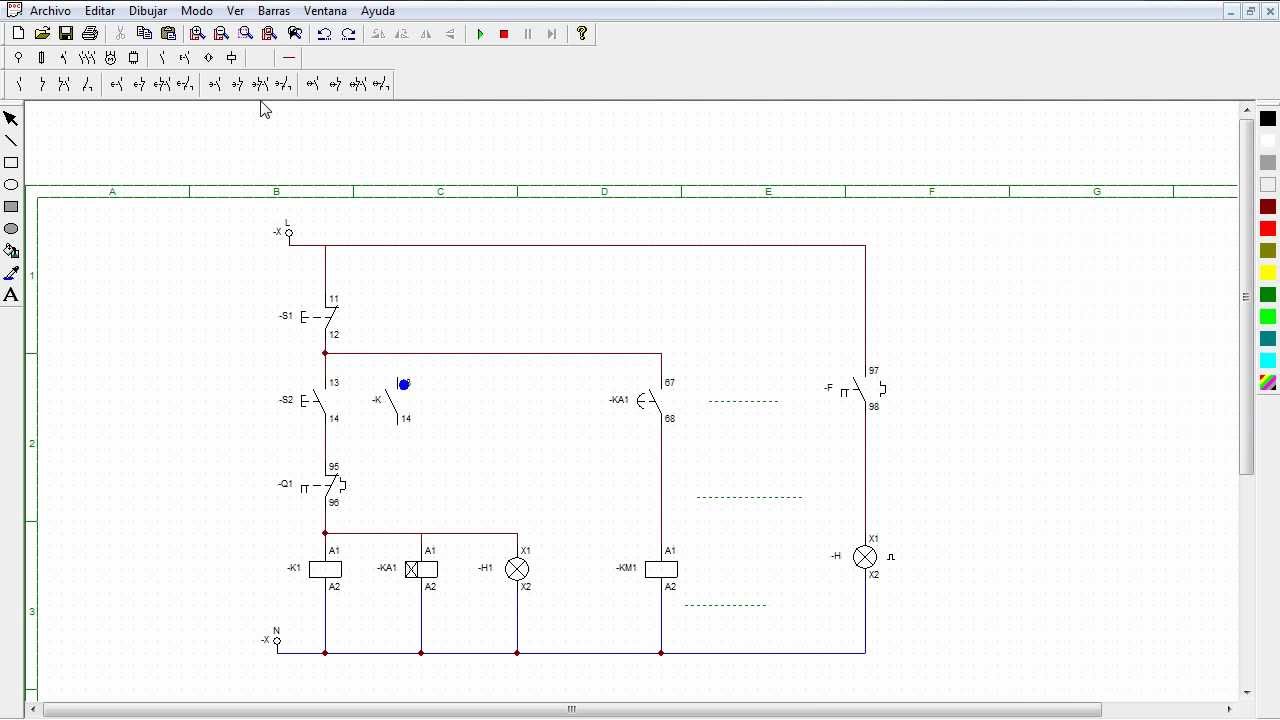Select the eyedropper color picker tool
The width and height of the screenshot is (1280, 720).
[11, 273]
